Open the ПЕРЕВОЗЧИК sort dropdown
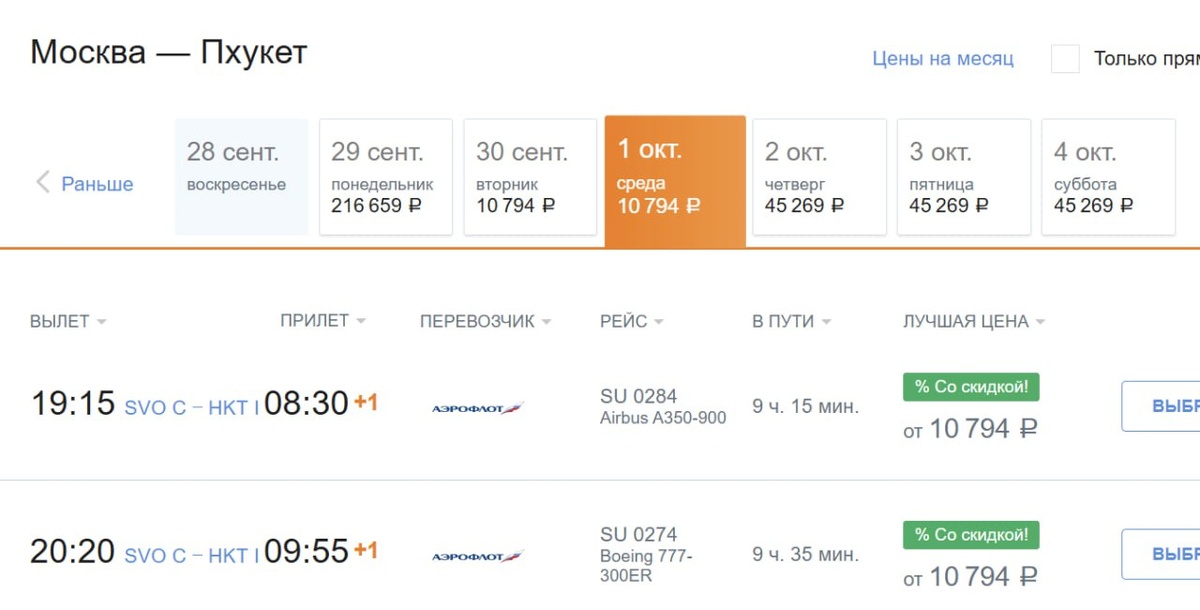 pos(546,322)
